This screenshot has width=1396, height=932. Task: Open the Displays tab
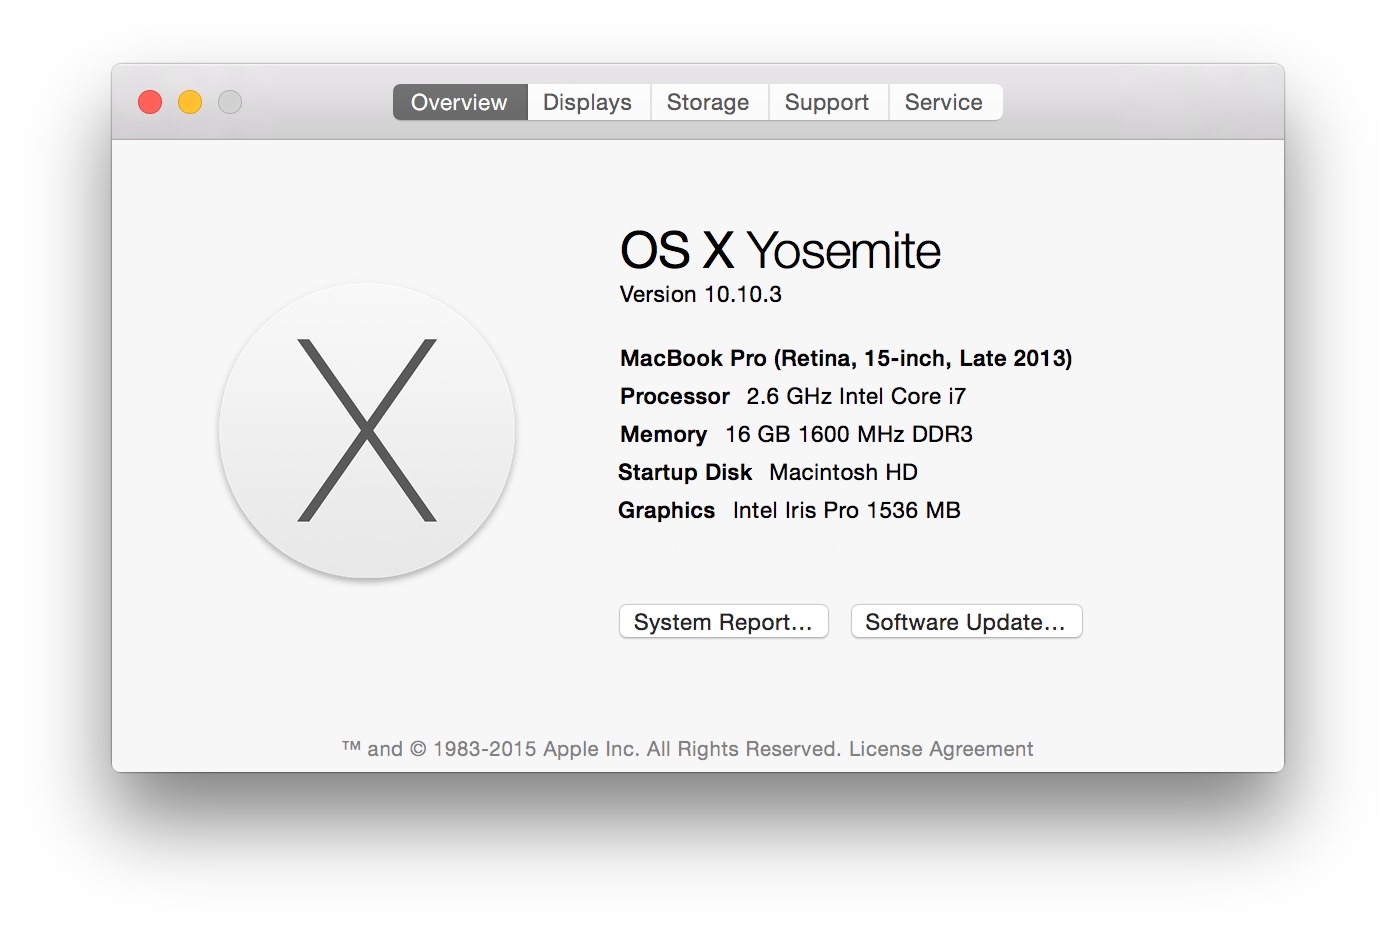pos(588,102)
